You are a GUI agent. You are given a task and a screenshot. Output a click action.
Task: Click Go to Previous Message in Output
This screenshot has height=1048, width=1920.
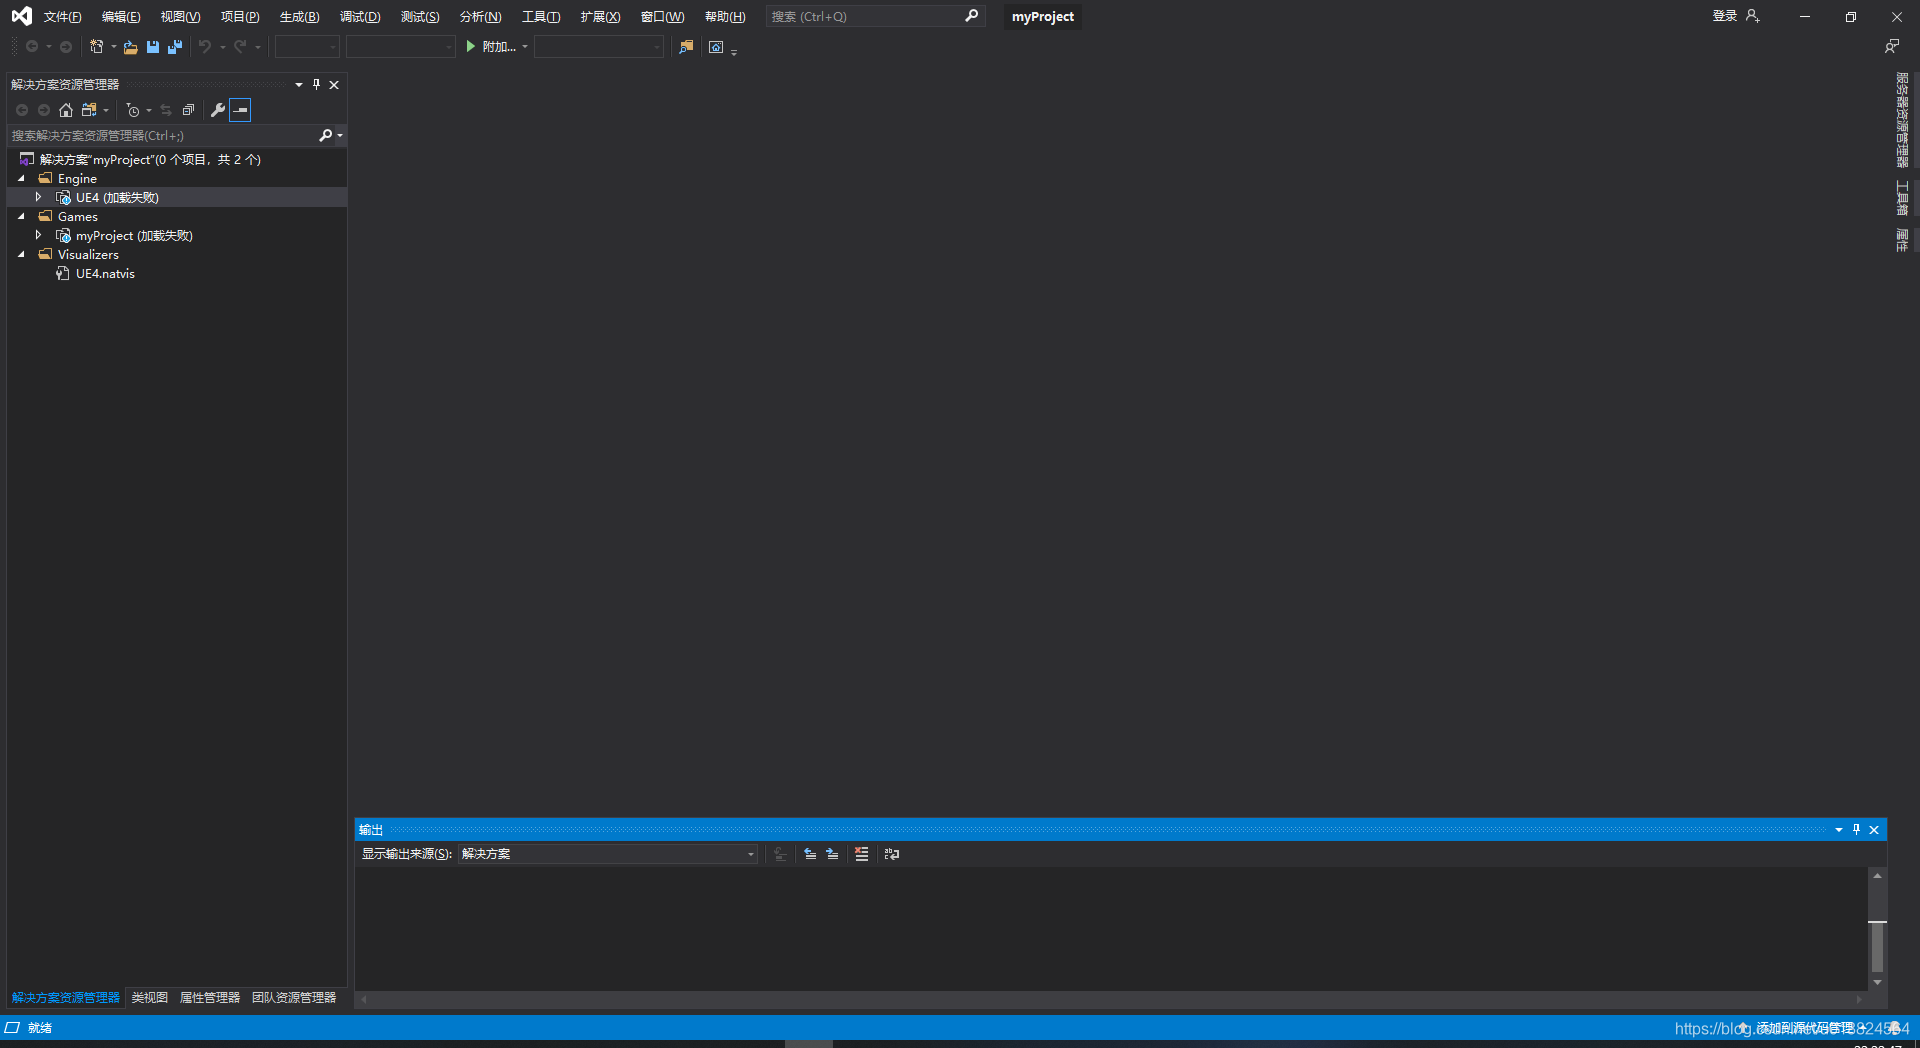click(x=810, y=854)
